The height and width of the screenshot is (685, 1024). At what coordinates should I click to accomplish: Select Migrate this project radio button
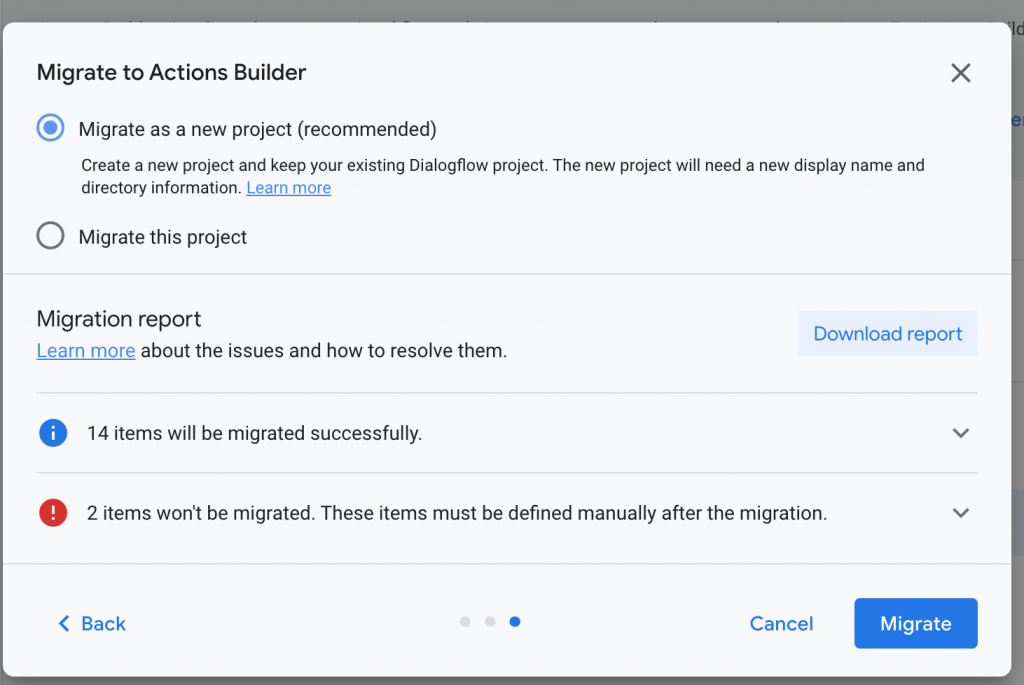(51, 237)
